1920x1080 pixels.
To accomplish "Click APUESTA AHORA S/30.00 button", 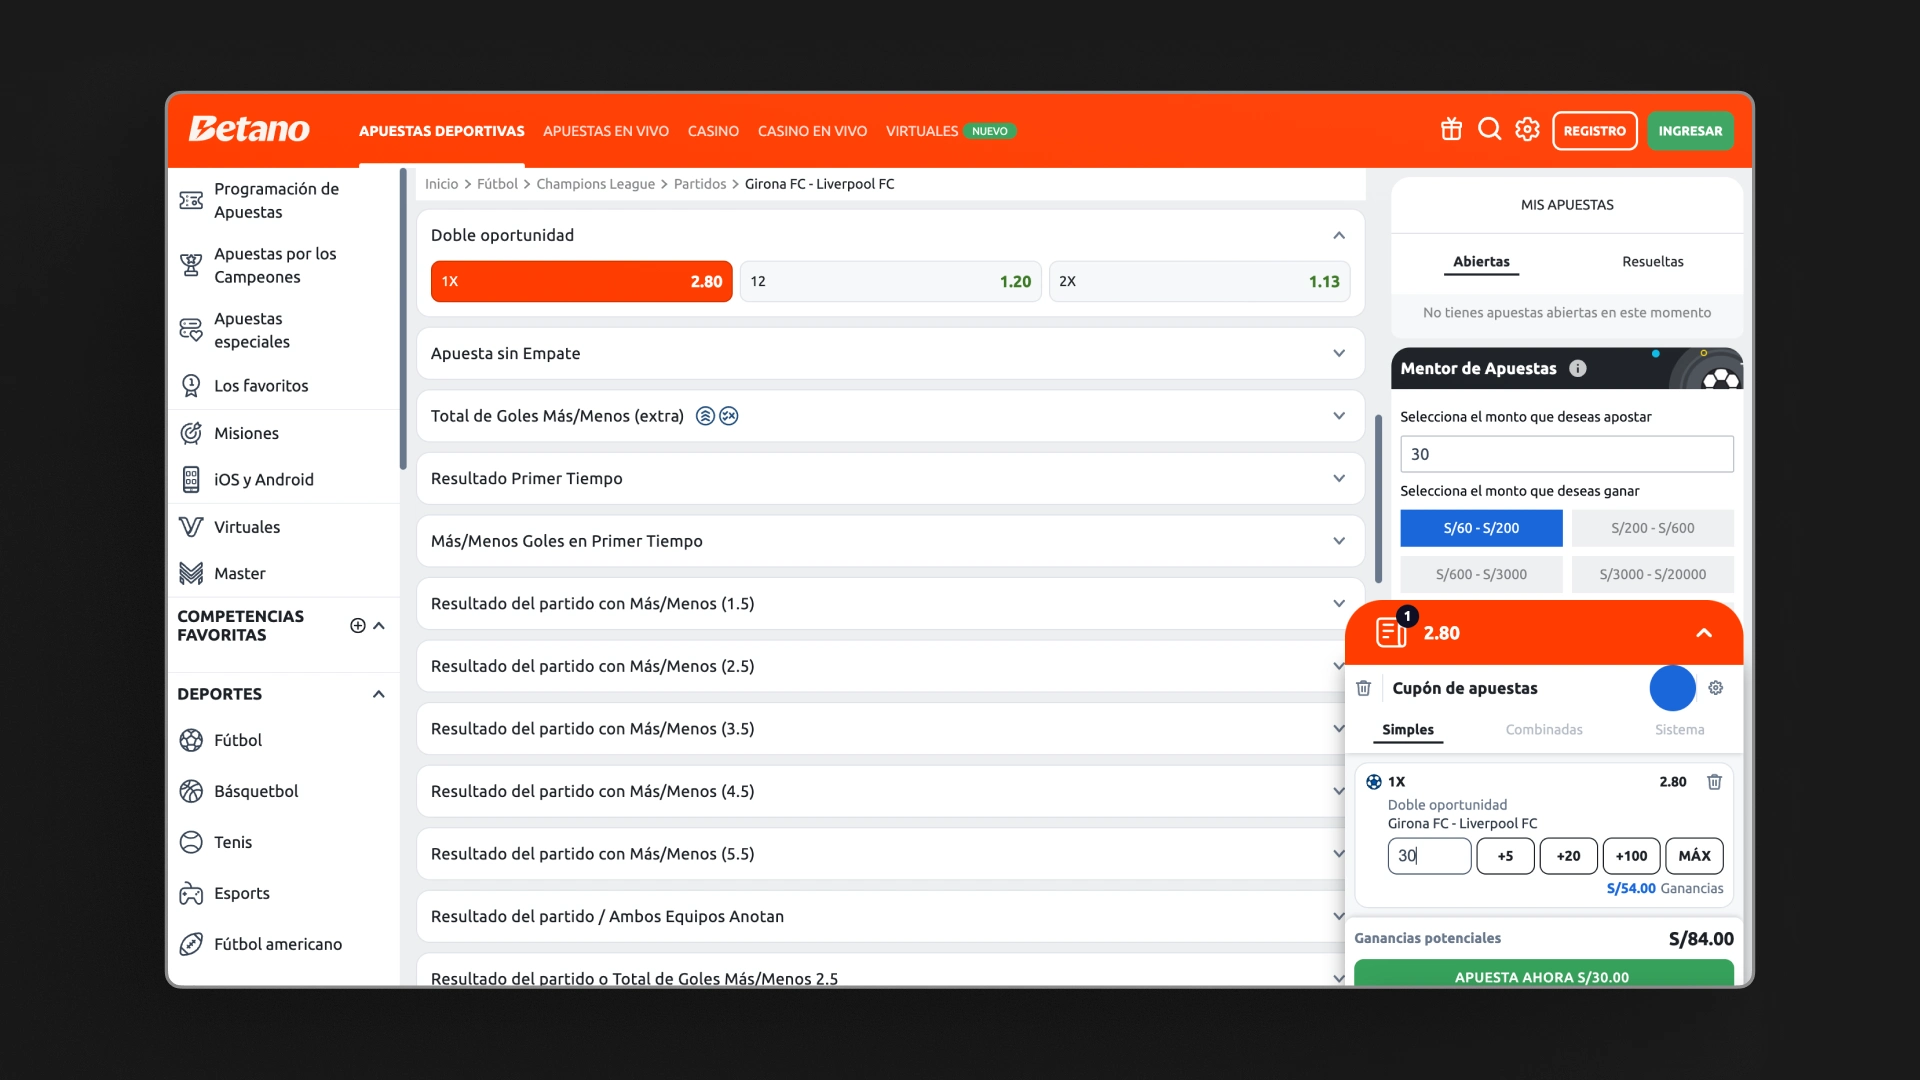I will tap(1543, 973).
